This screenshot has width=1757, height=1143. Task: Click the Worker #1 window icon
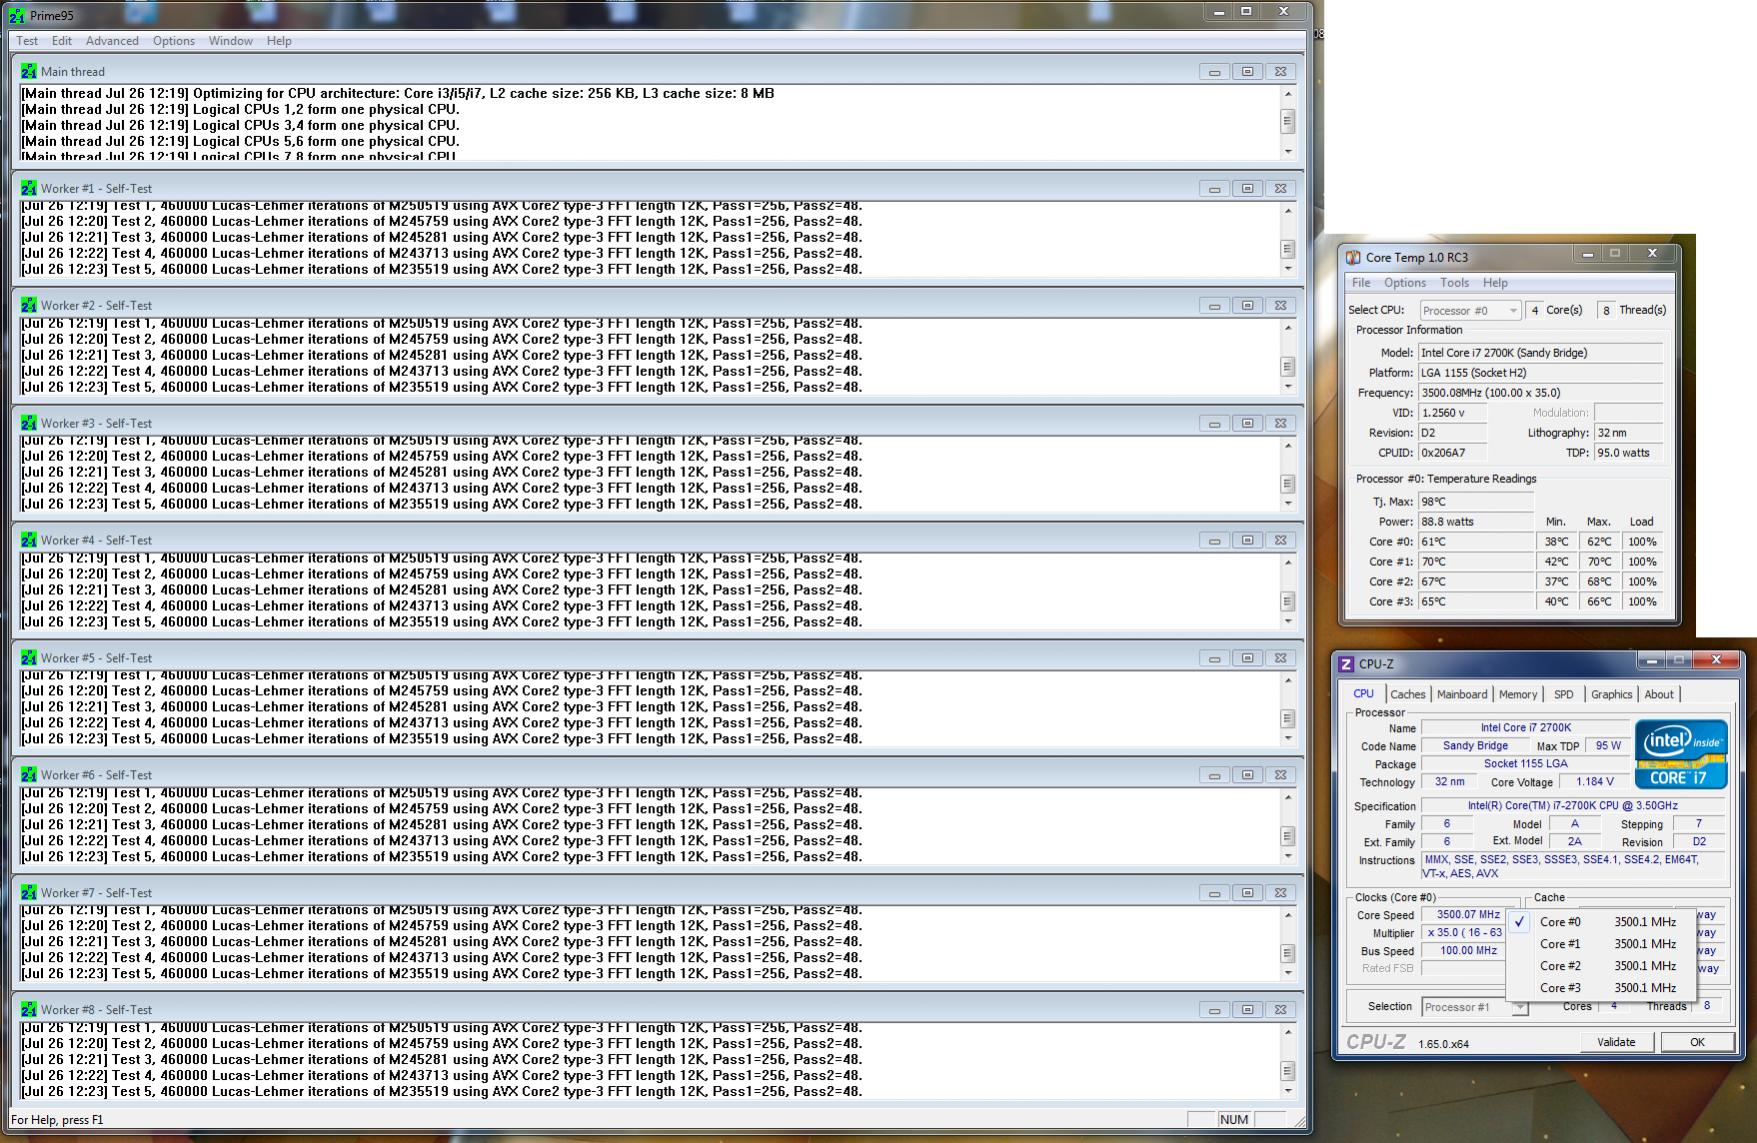(x=29, y=188)
